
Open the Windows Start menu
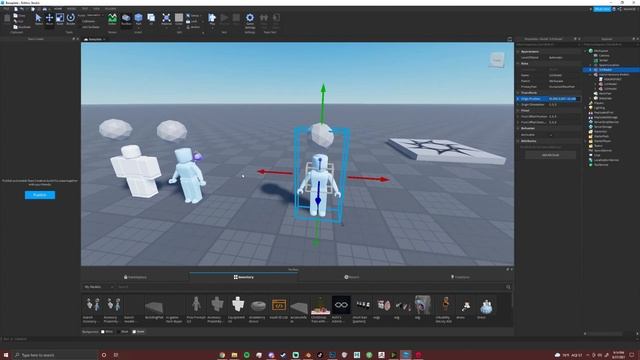coord(6,355)
